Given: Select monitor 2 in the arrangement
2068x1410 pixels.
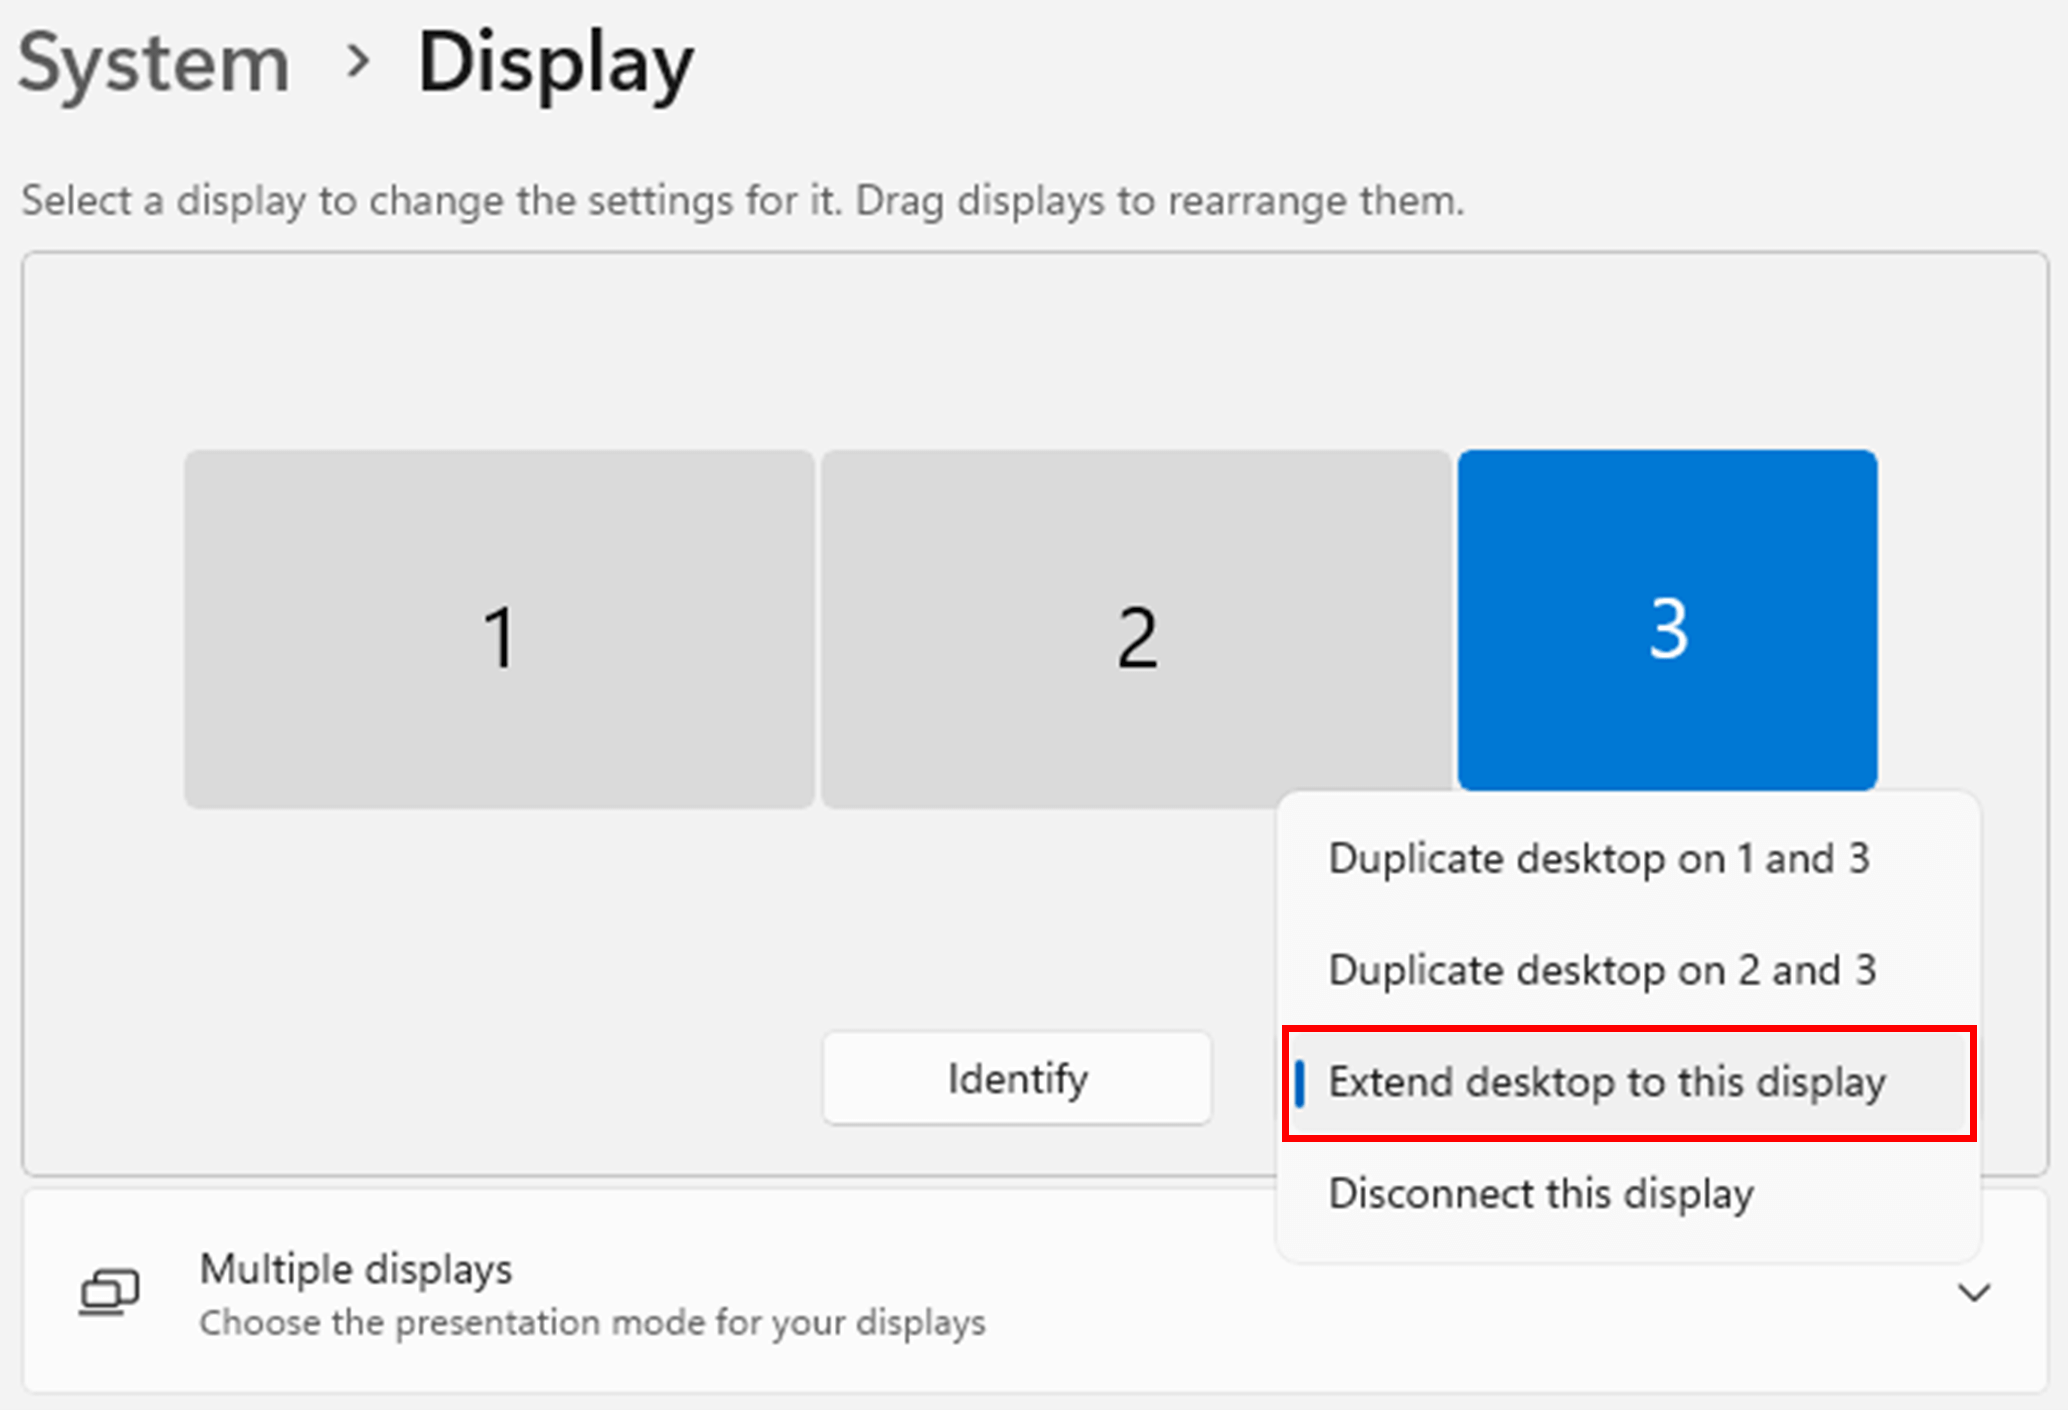Looking at the screenshot, I should [x=1136, y=629].
